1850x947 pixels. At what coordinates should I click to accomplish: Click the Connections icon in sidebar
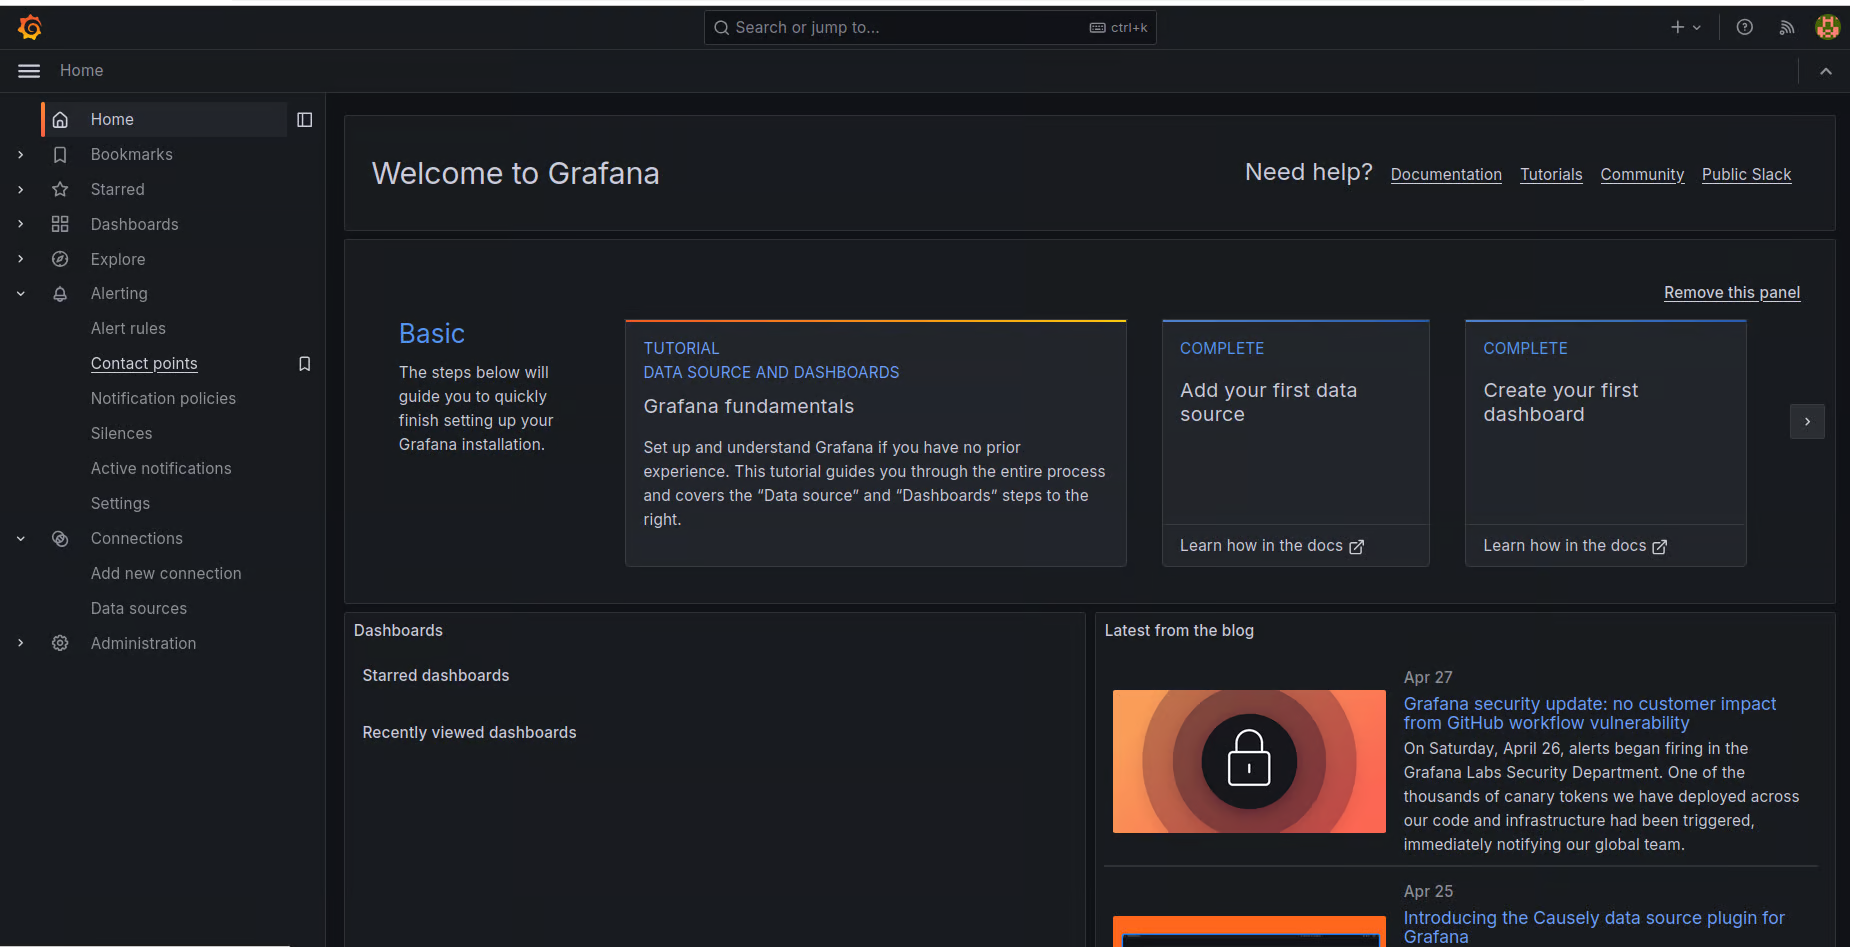[60, 539]
